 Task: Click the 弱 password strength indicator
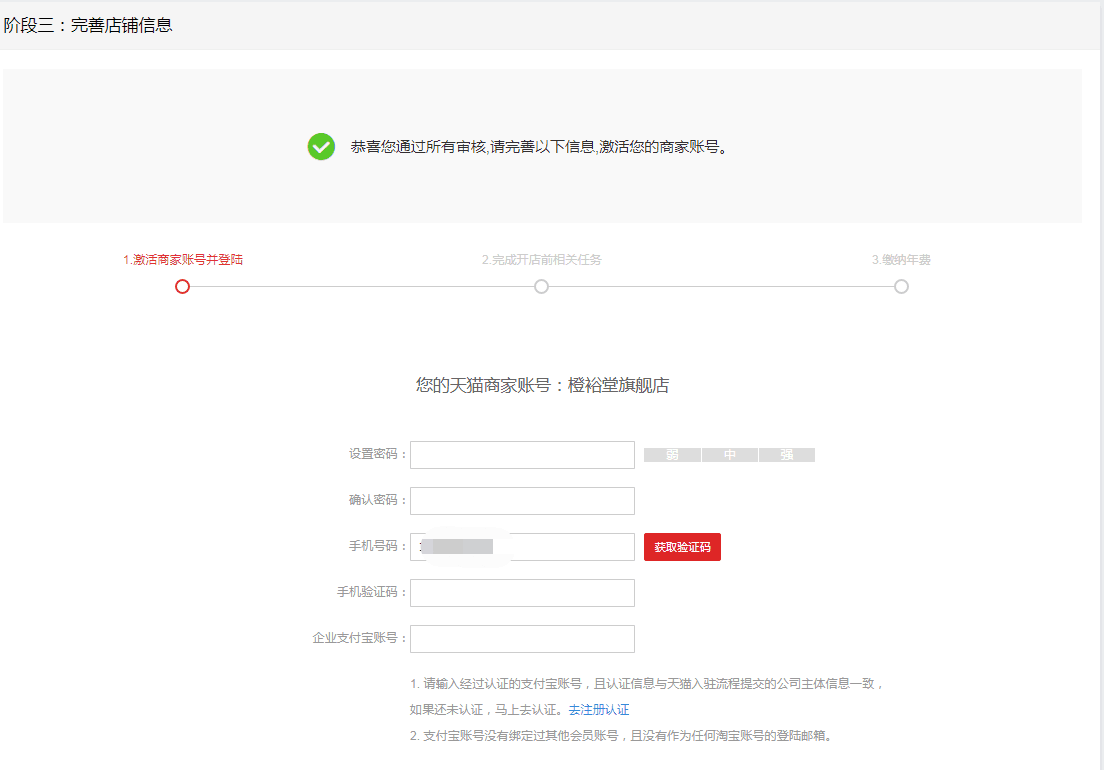[672, 455]
